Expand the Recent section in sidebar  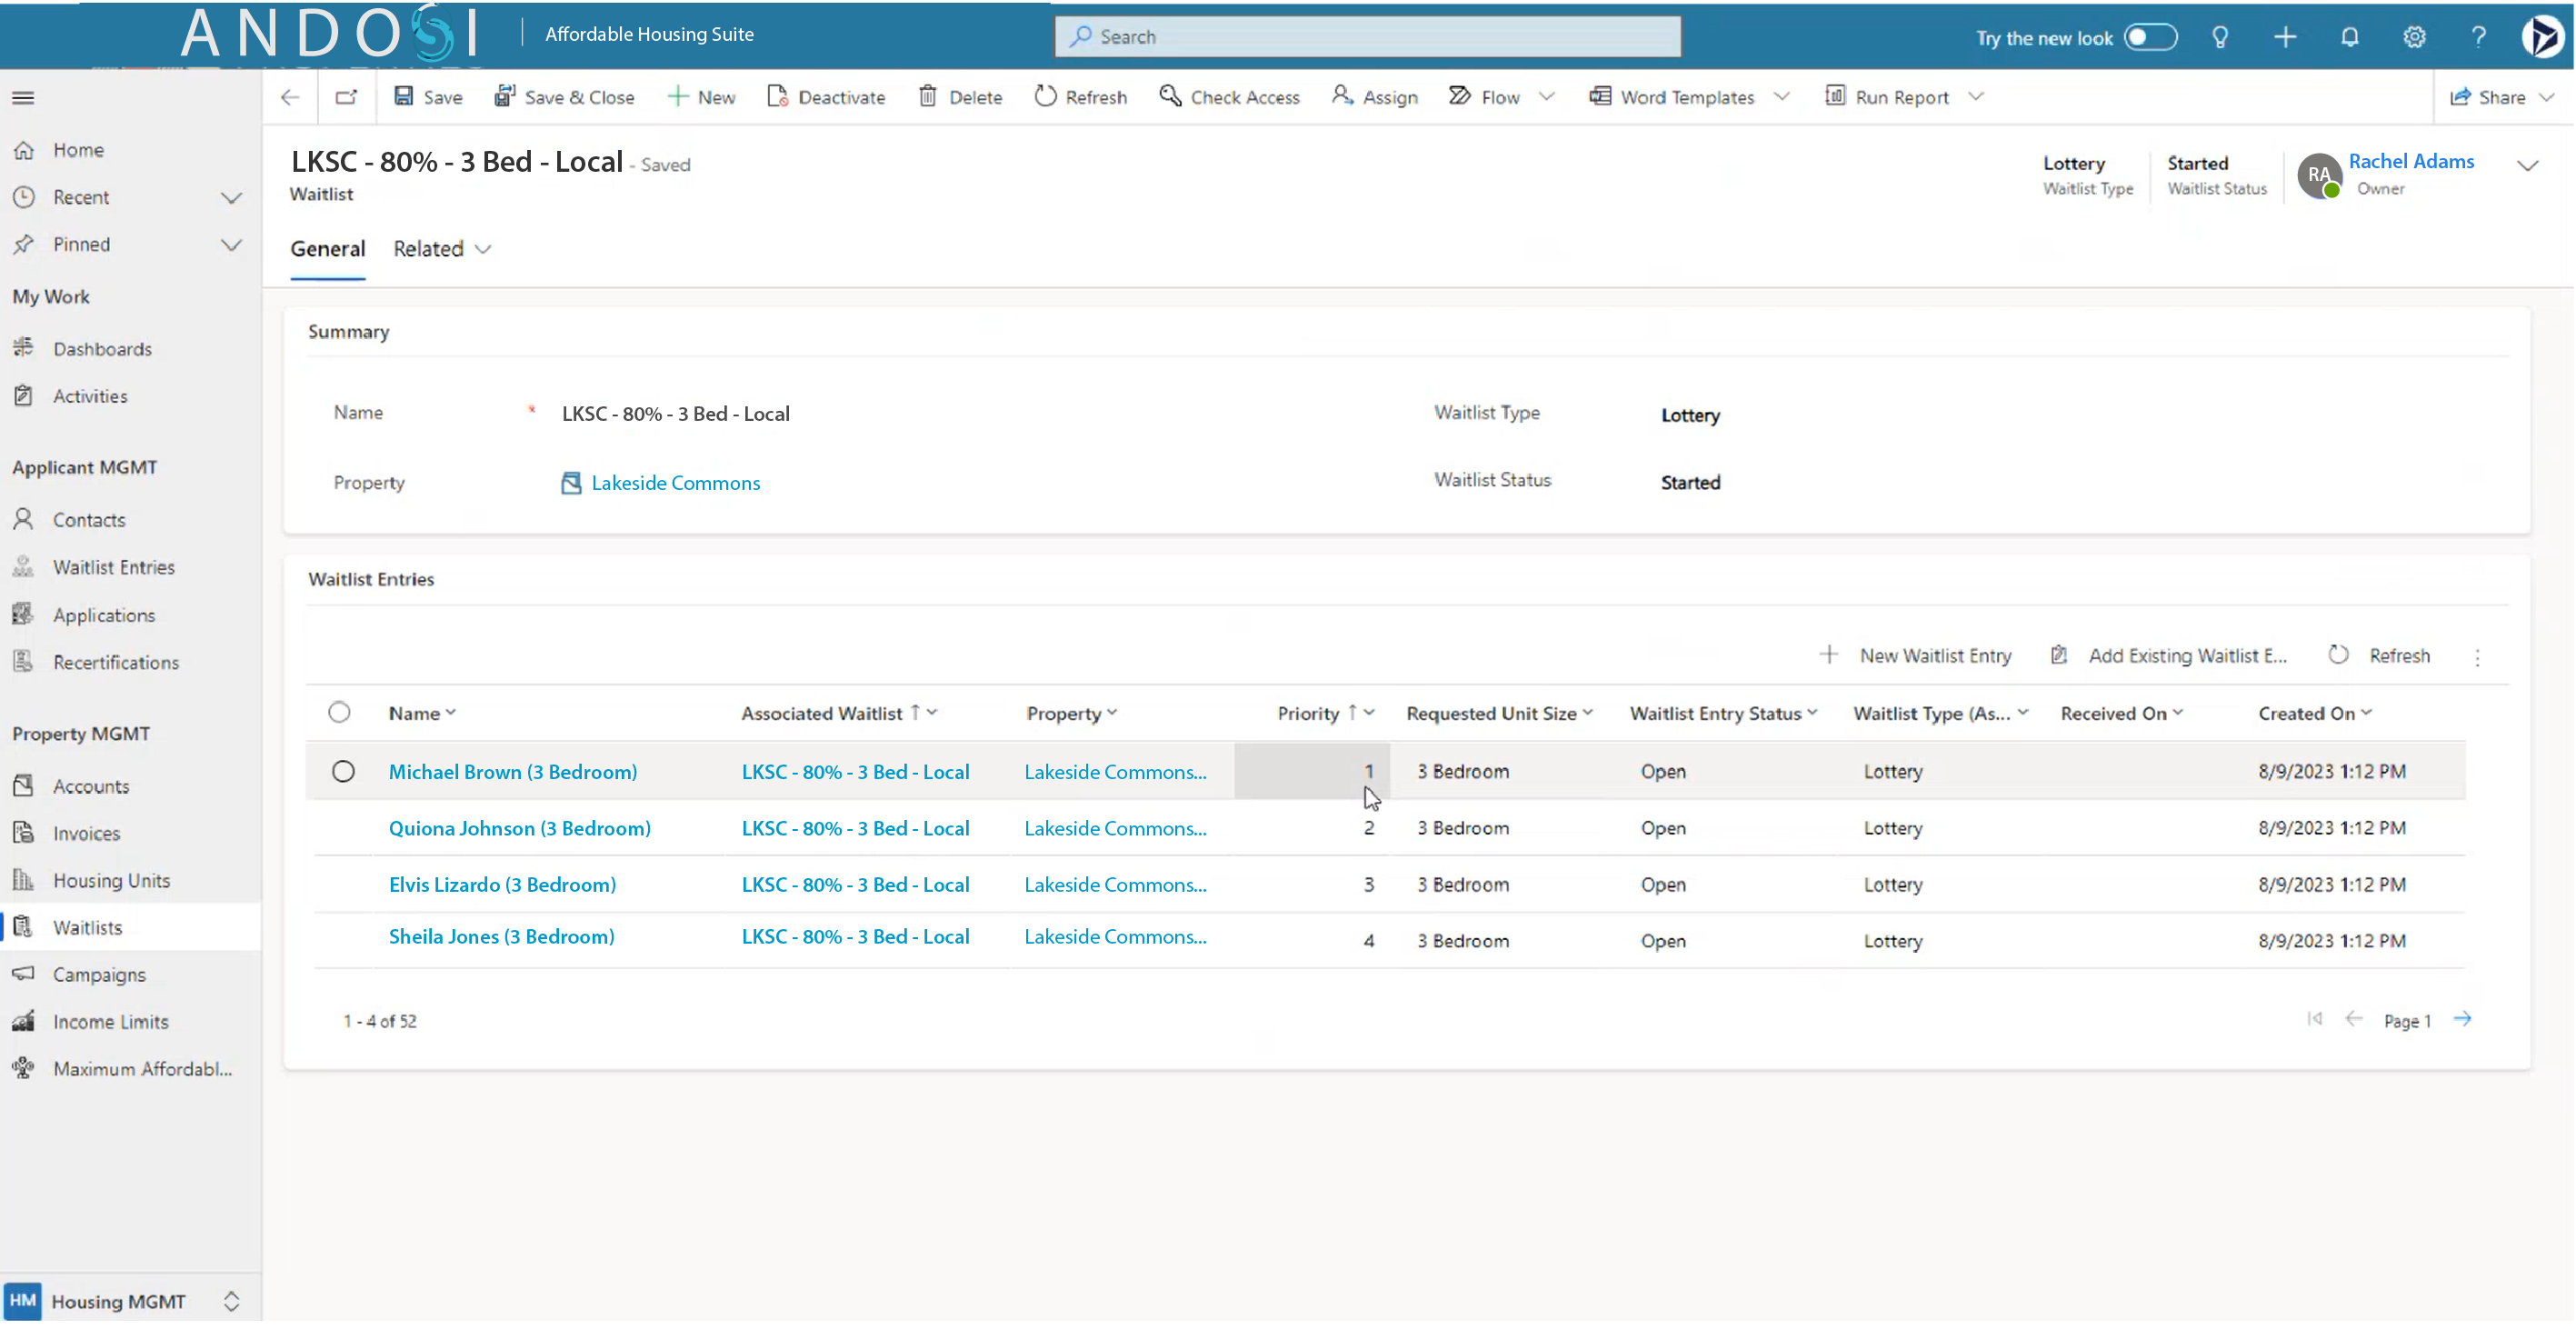coord(231,197)
